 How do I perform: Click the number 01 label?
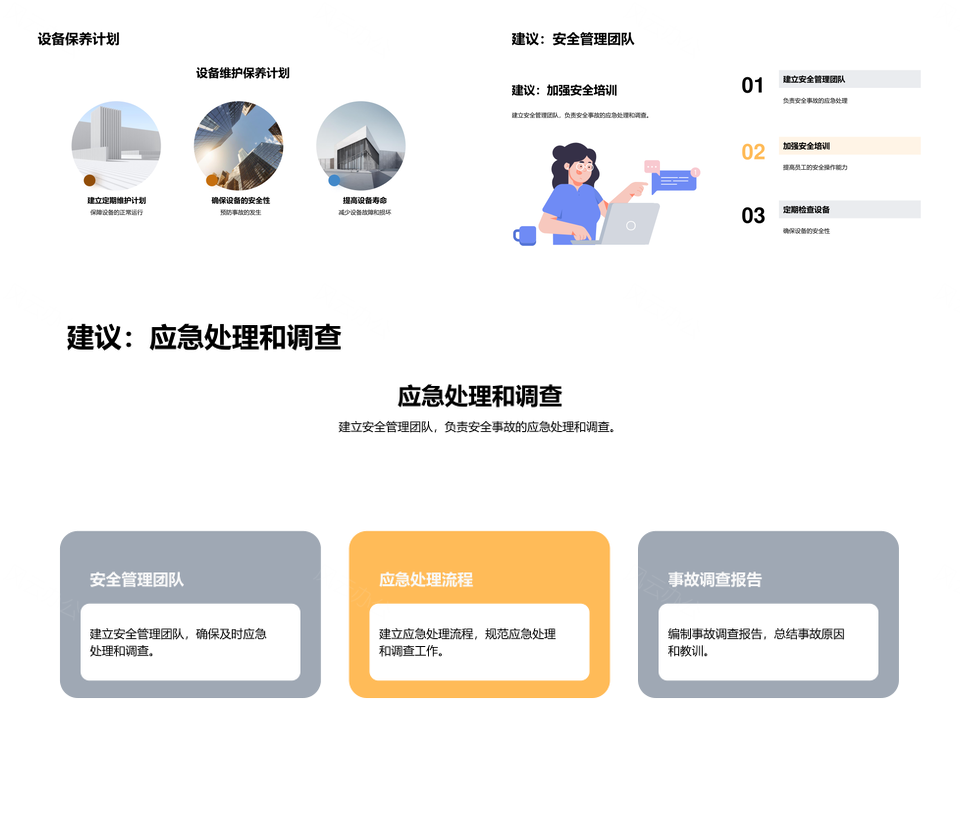click(x=752, y=86)
